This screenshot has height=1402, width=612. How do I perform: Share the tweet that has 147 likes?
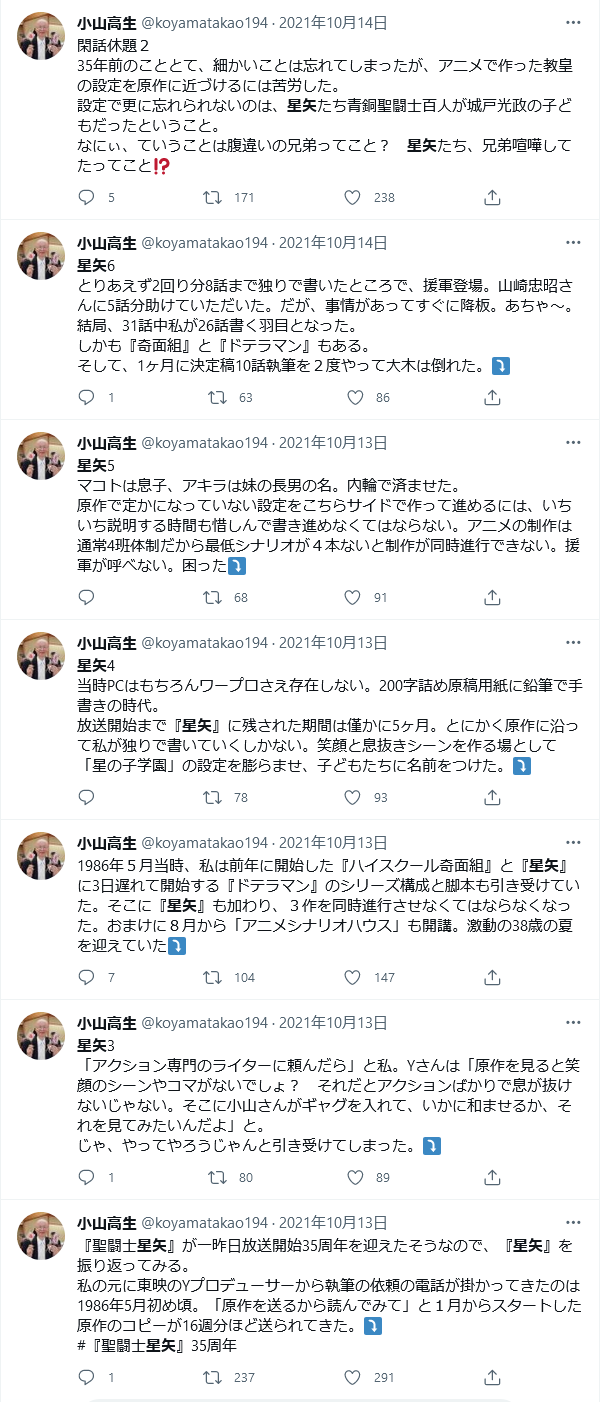coord(492,978)
